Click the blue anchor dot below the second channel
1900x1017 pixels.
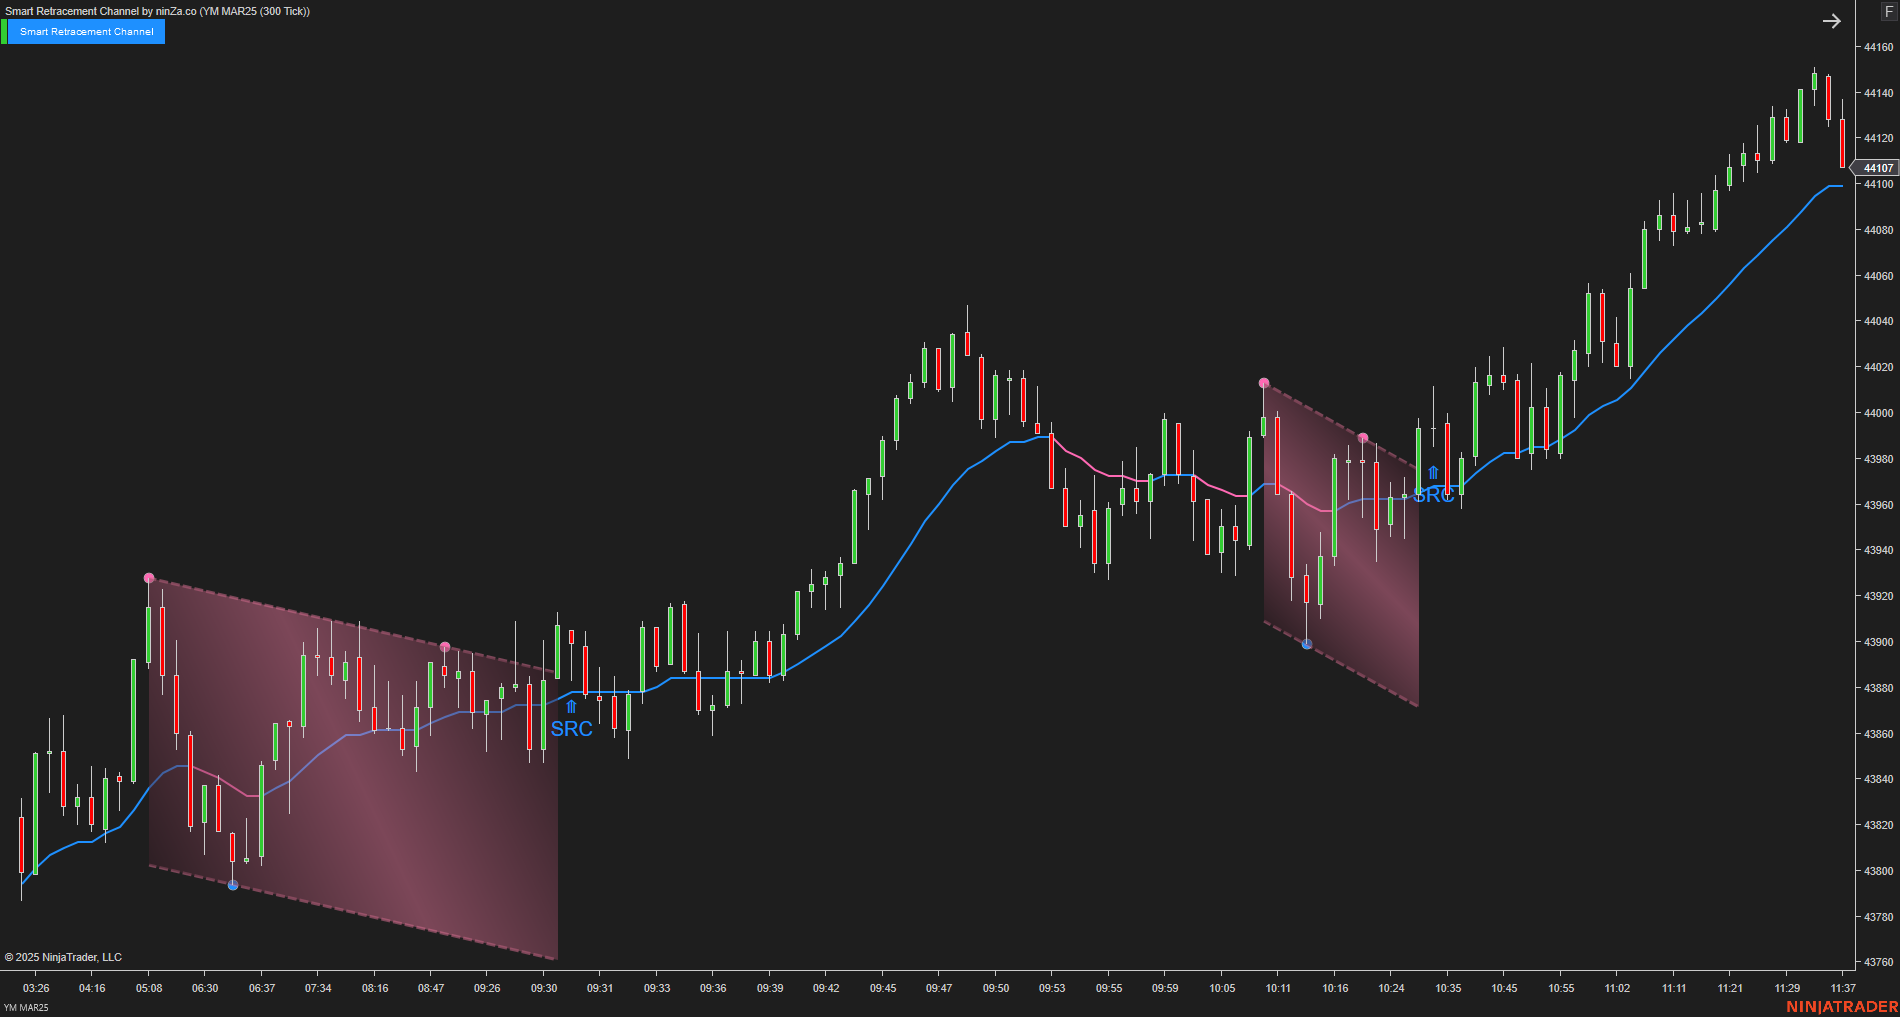click(x=1307, y=644)
